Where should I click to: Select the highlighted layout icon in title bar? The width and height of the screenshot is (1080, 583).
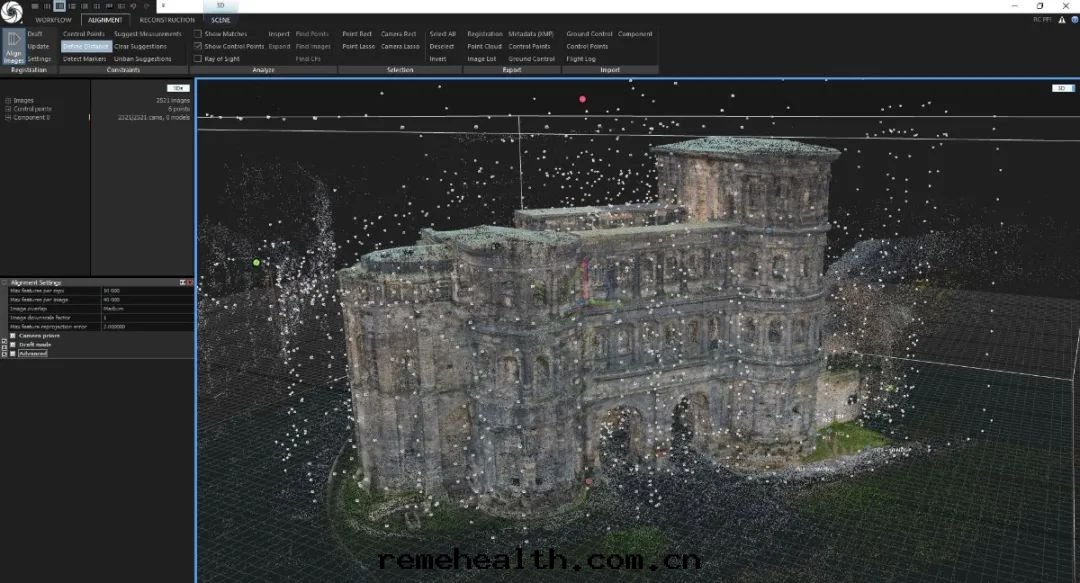59,6
